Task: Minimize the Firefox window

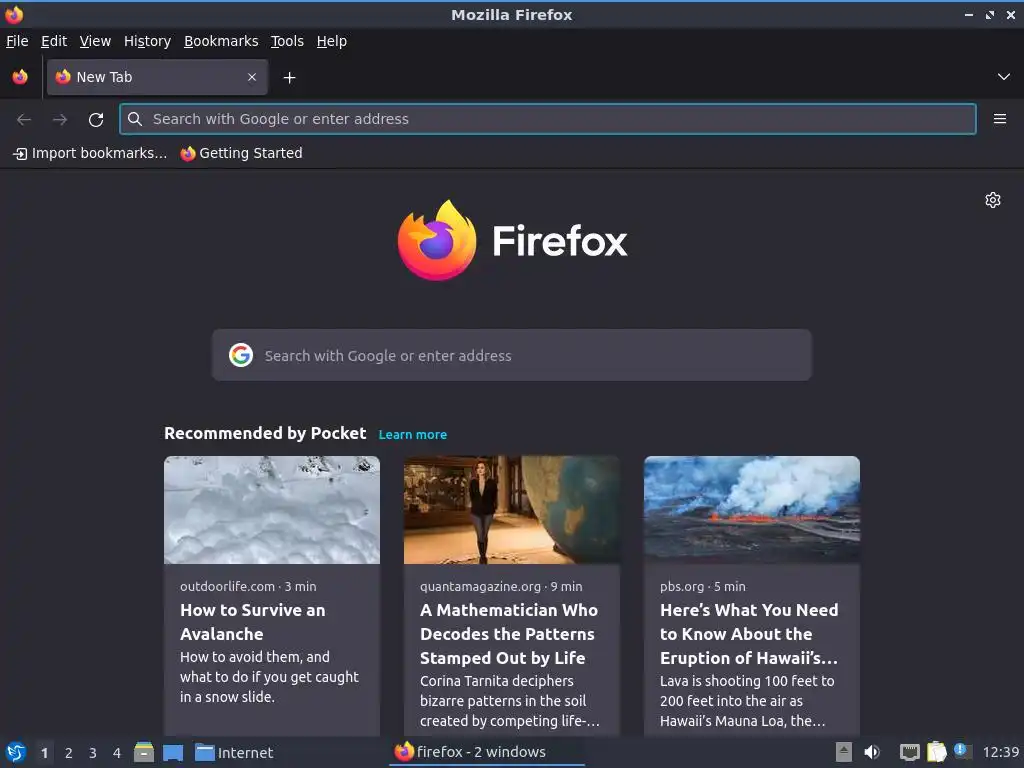Action: click(x=969, y=14)
